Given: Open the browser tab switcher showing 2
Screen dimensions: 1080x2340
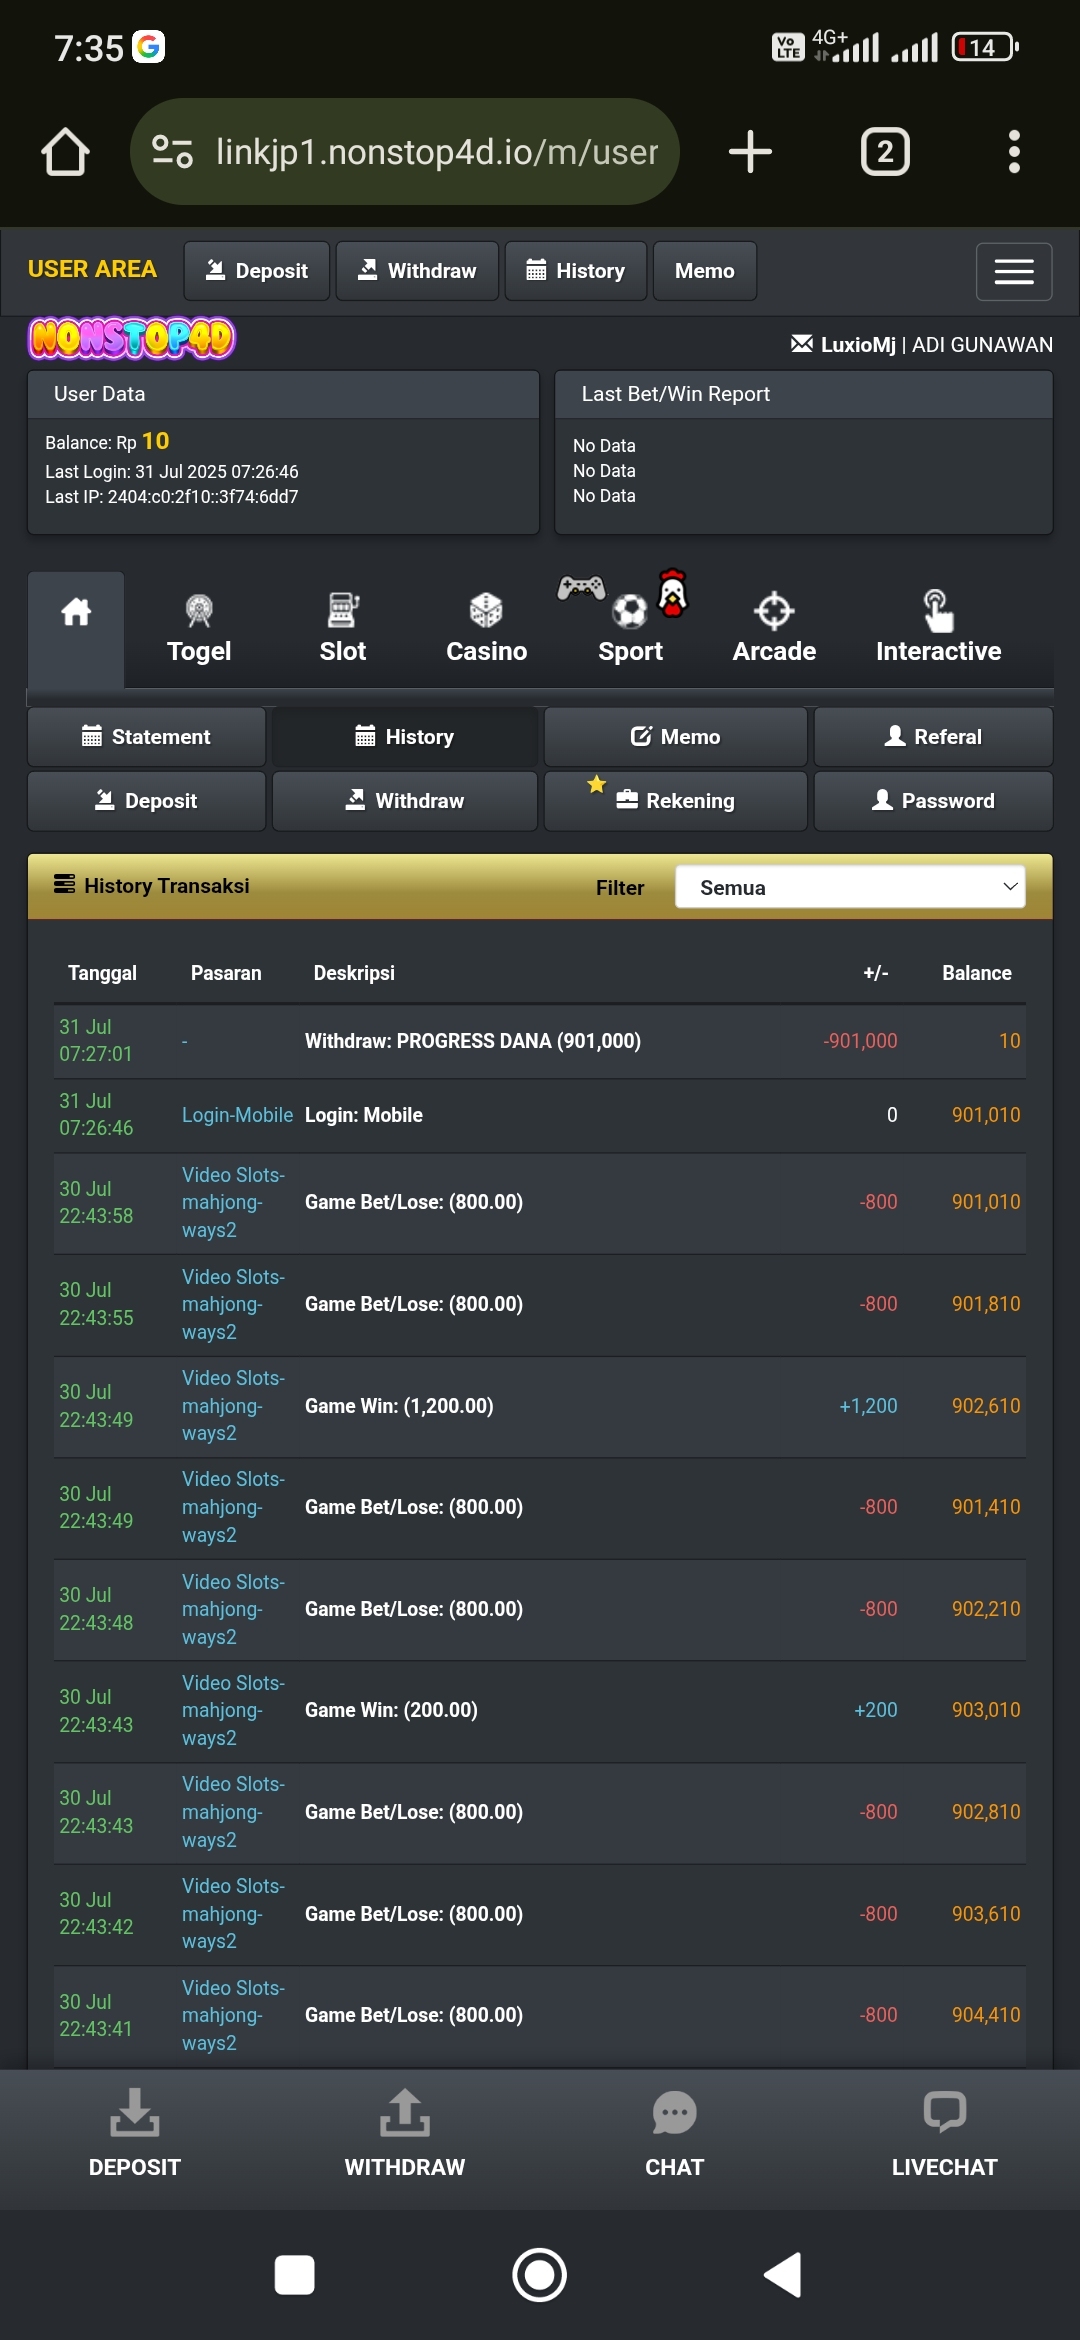Looking at the screenshot, I should pyautogui.click(x=885, y=152).
